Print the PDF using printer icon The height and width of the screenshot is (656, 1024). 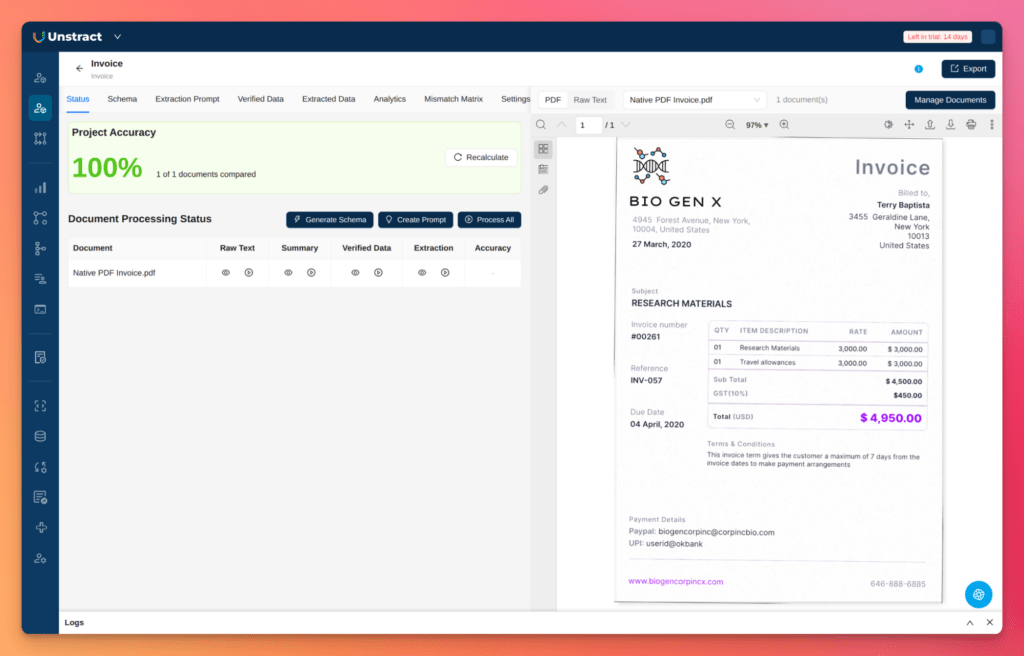click(x=971, y=125)
